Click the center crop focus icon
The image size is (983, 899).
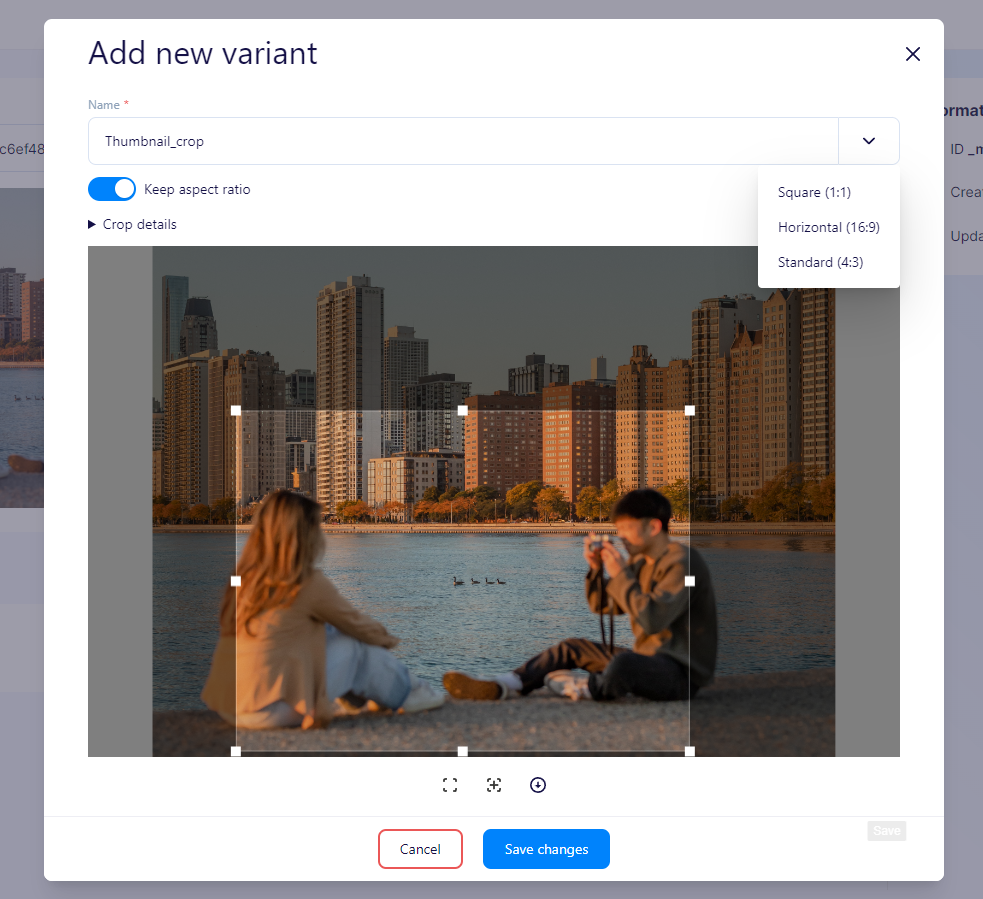click(x=494, y=785)
